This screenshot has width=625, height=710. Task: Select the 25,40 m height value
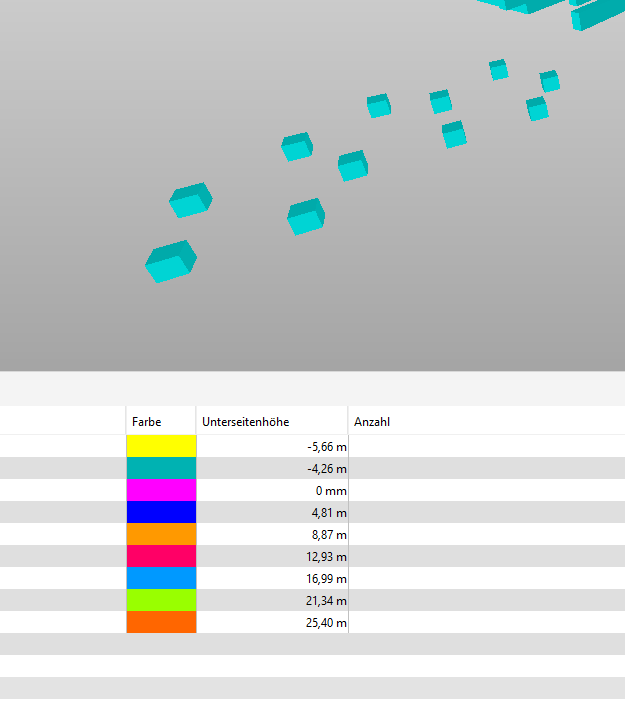pyautogui.click(x=326, y=623)
